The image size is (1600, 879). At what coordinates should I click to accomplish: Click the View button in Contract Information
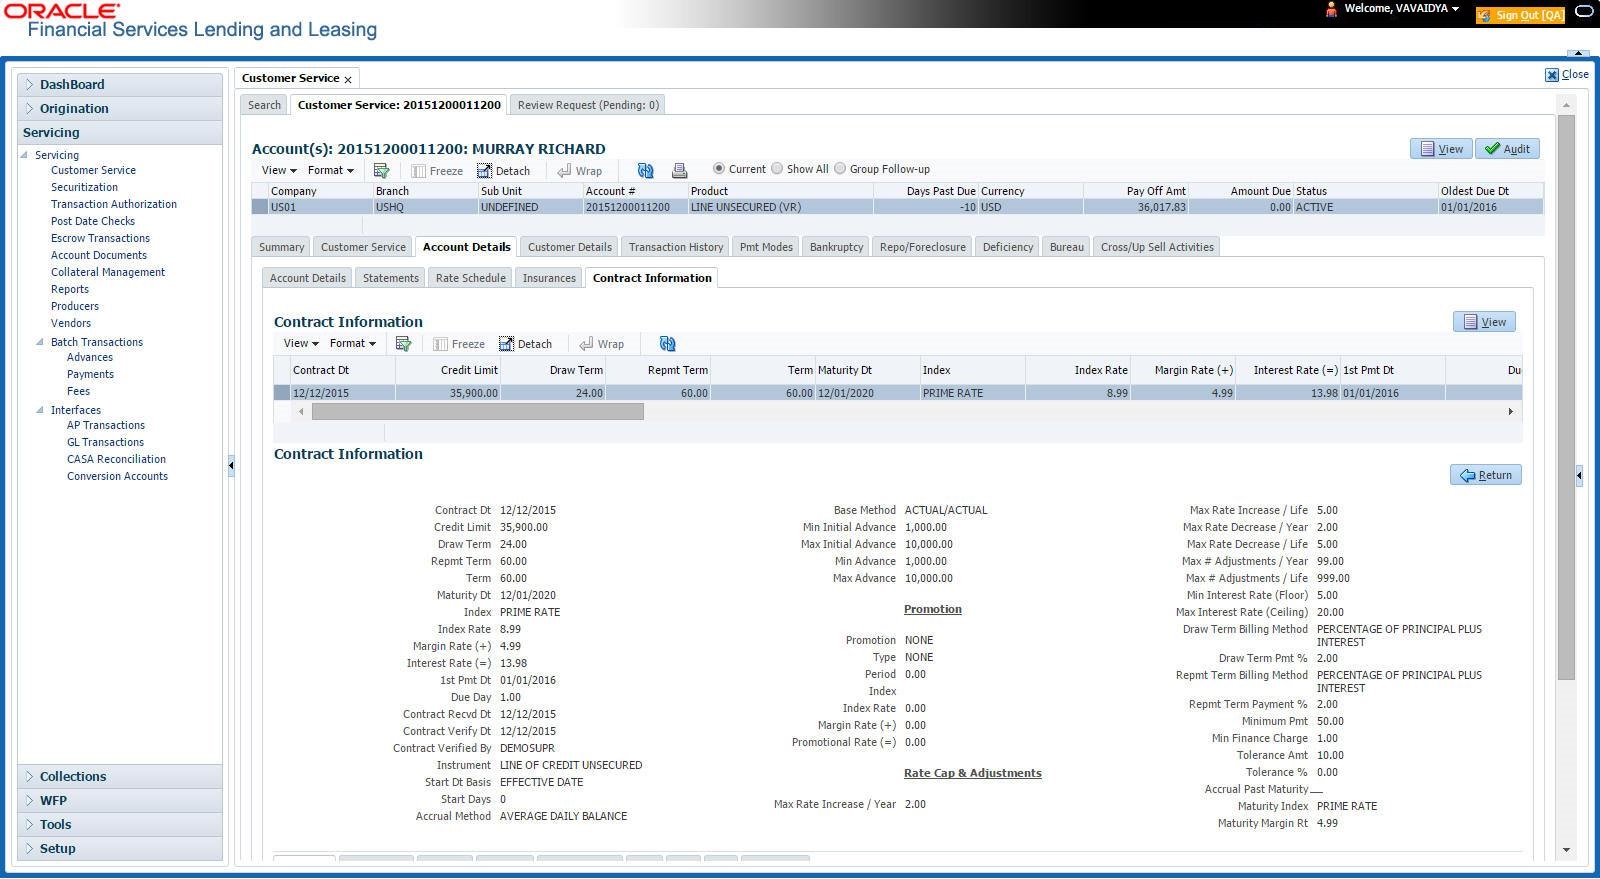click(1484, 322)
